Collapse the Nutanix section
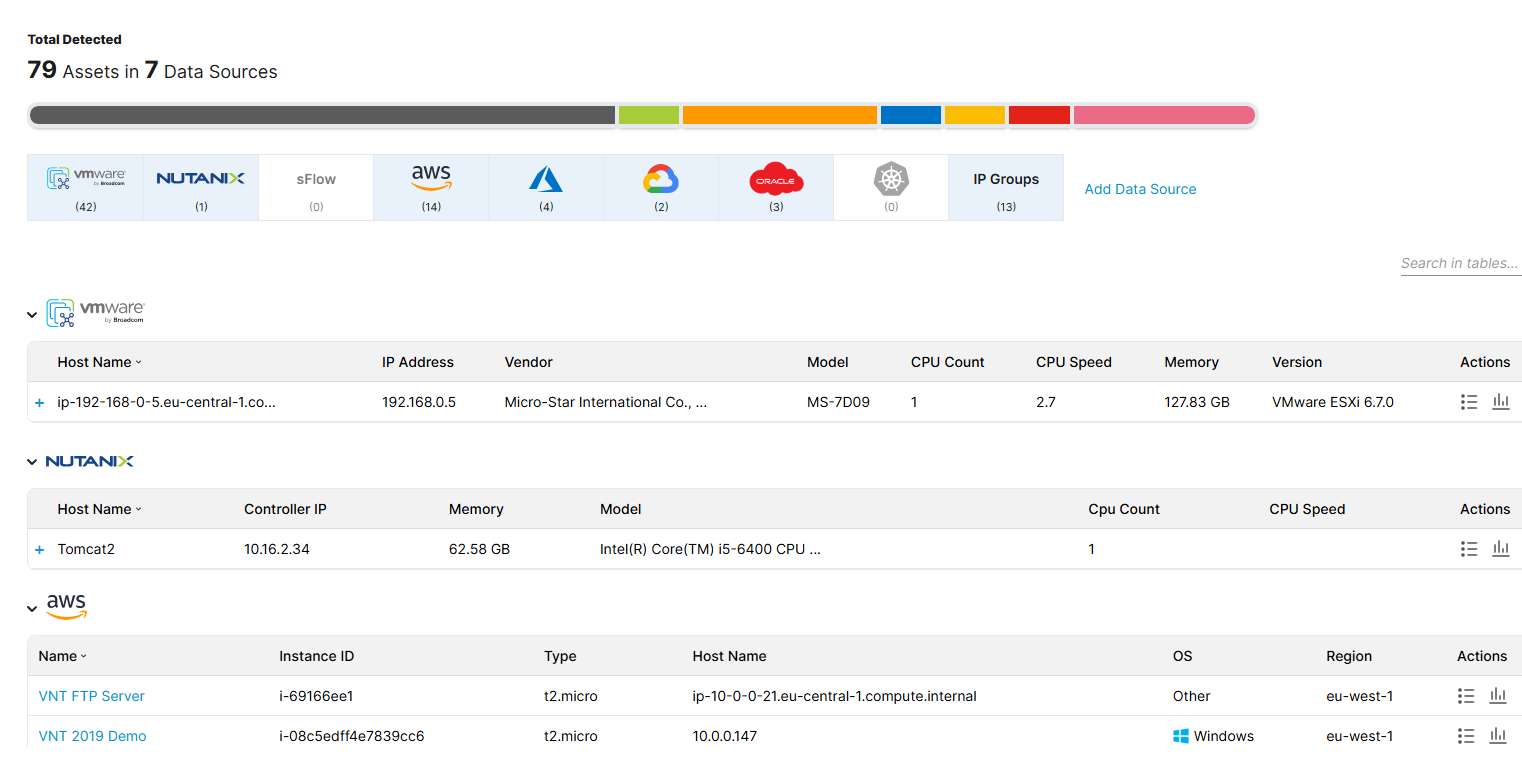 coord(32,462)
